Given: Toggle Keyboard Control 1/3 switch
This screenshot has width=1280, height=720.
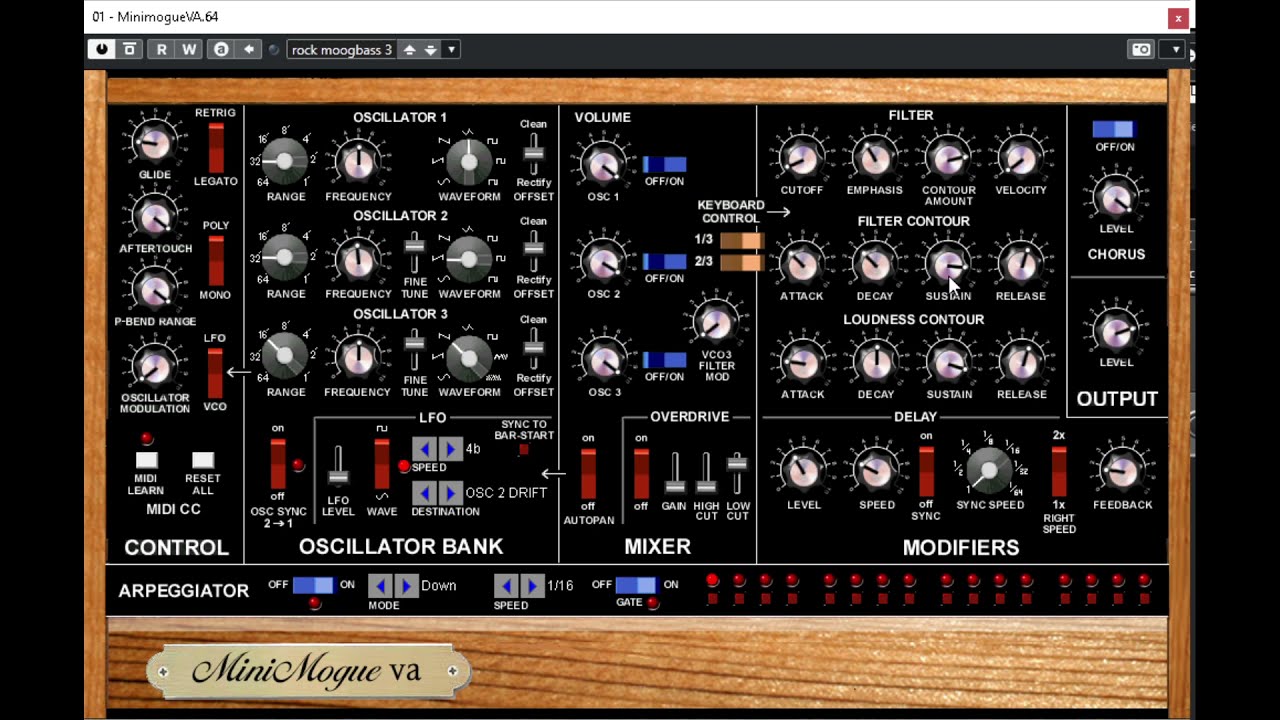Looking at the screenshot, I should [x=741, y=240].
